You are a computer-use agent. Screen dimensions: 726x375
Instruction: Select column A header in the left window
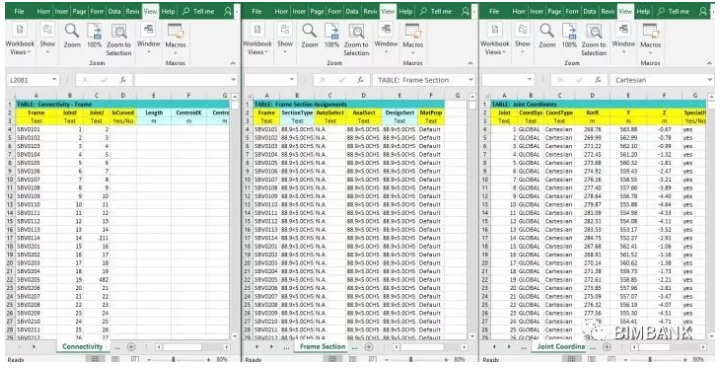[x=36, y=96]
